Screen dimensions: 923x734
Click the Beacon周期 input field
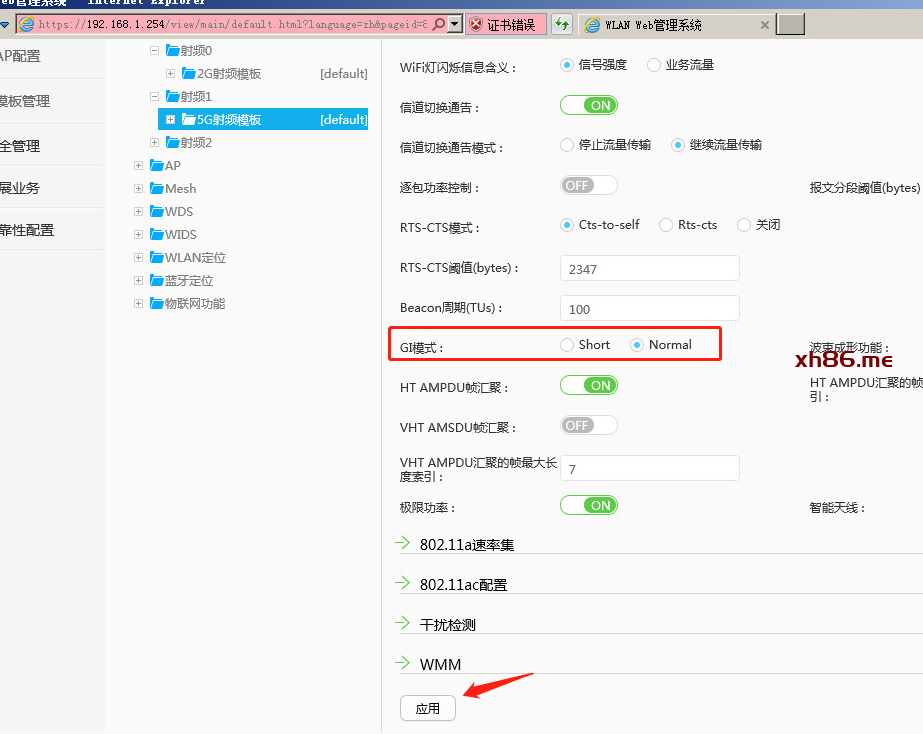649,308
